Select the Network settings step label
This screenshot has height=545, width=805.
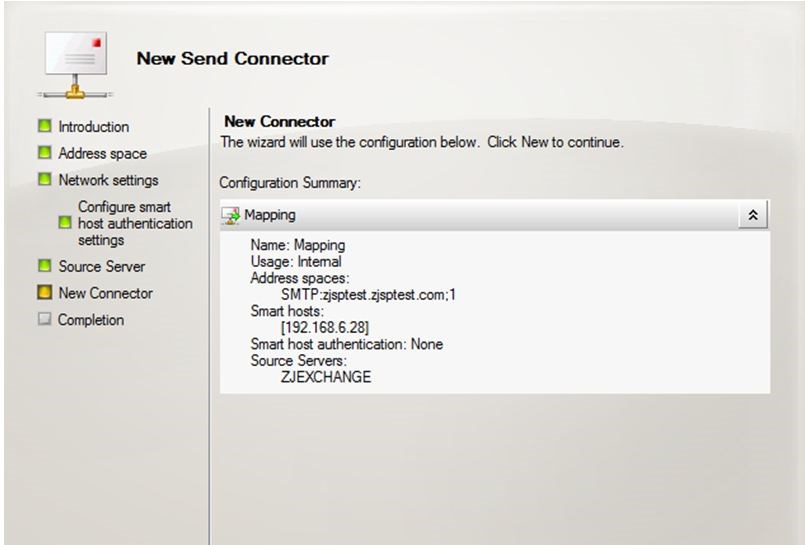click(108, 180)
